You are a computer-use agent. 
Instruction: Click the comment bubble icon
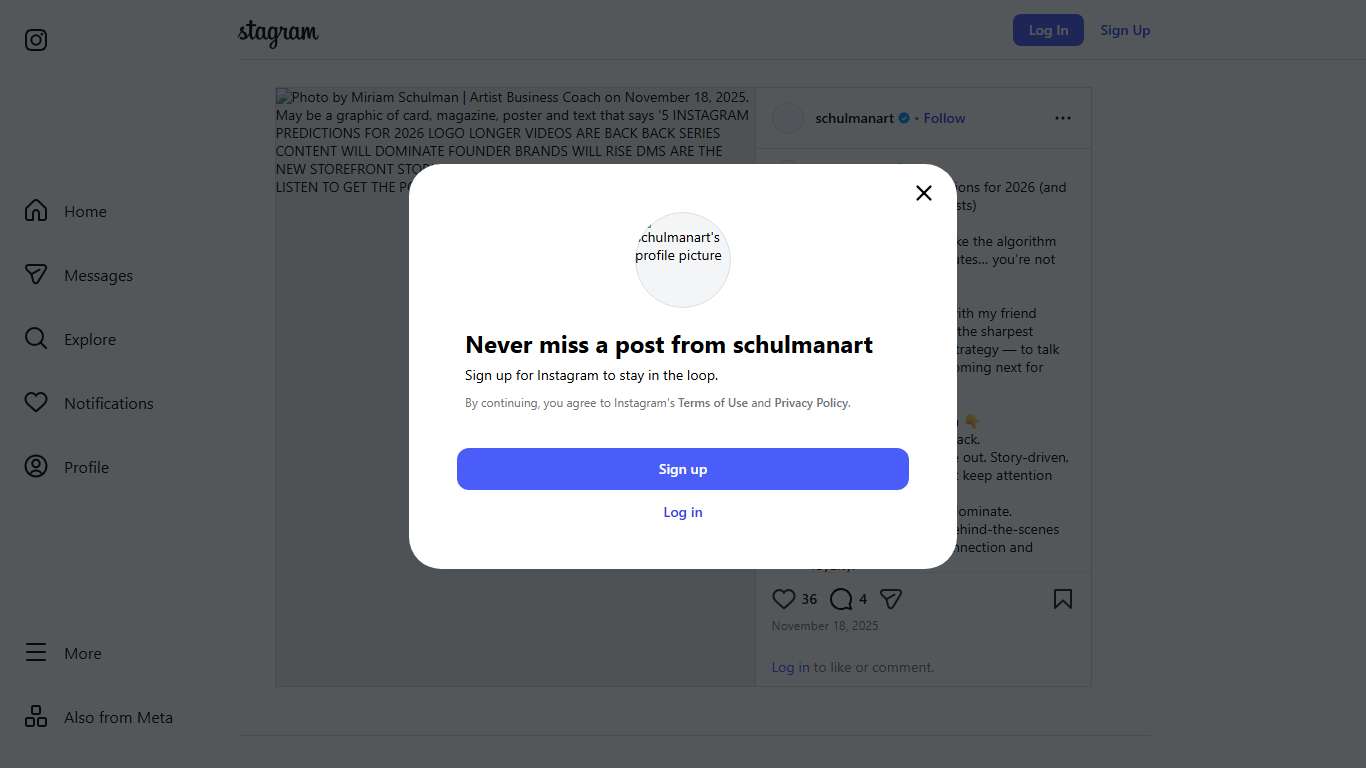pos(841,599)
